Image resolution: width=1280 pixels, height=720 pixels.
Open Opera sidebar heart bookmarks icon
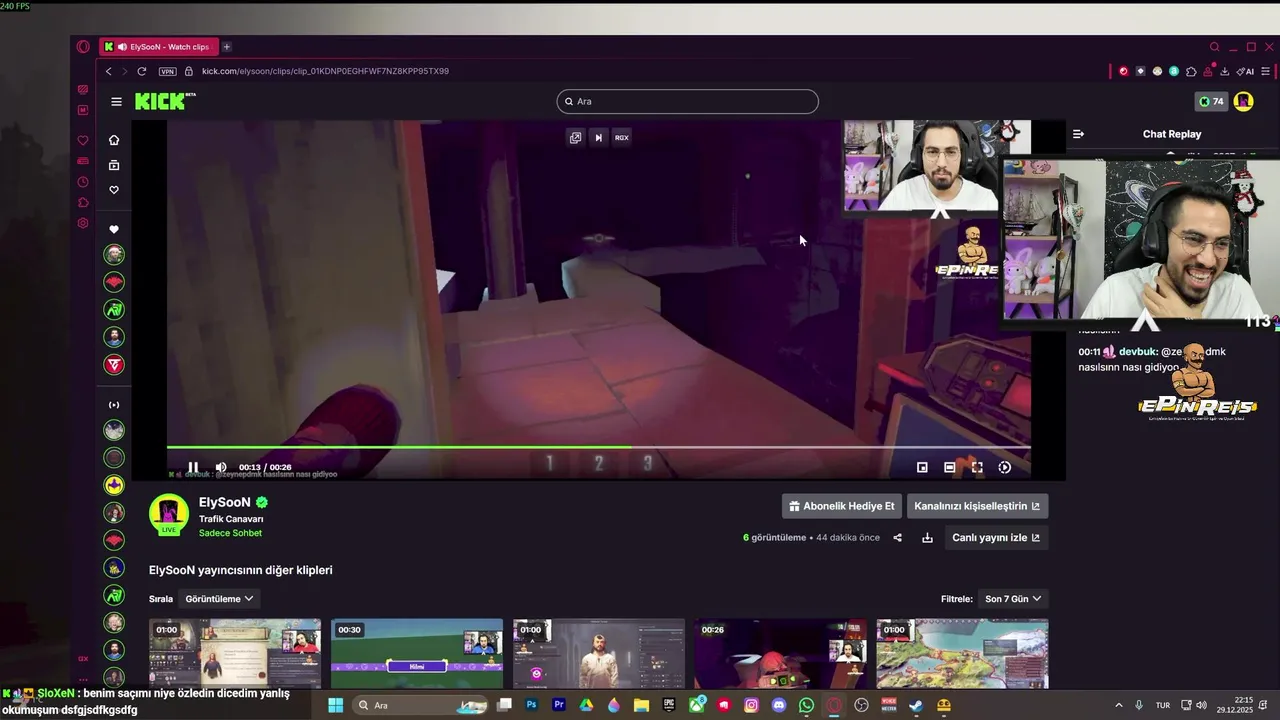click(x=83, y=141)
